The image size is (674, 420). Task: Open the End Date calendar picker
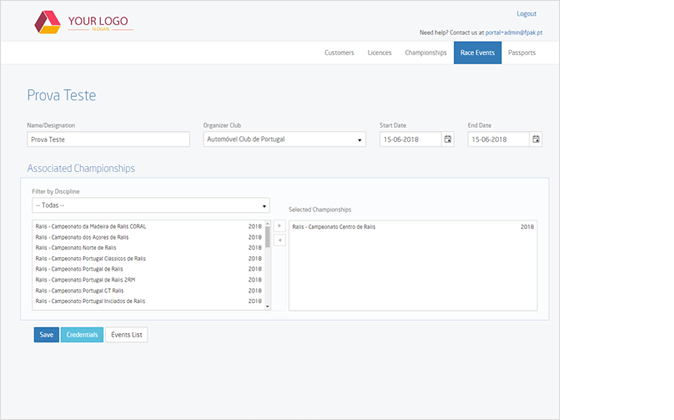(536, 139)
